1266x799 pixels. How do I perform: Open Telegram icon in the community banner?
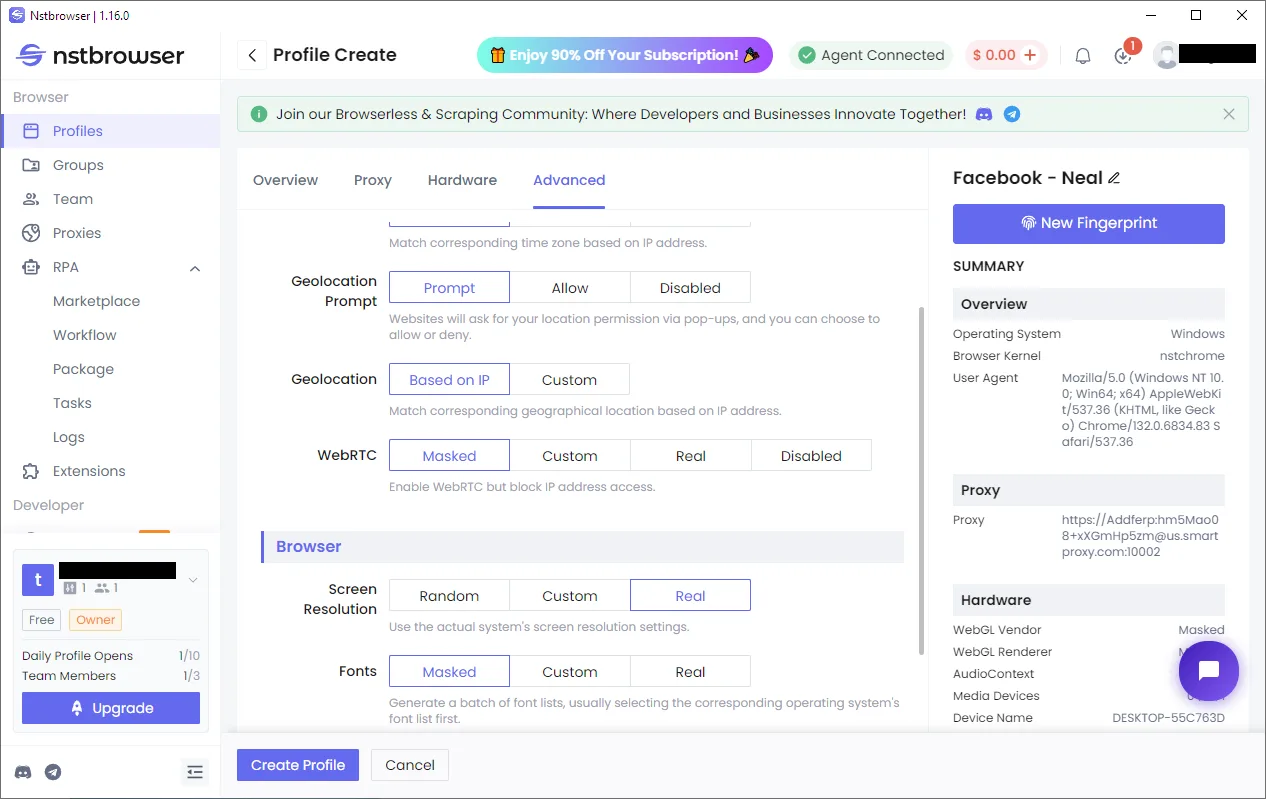coord(1012,114)
